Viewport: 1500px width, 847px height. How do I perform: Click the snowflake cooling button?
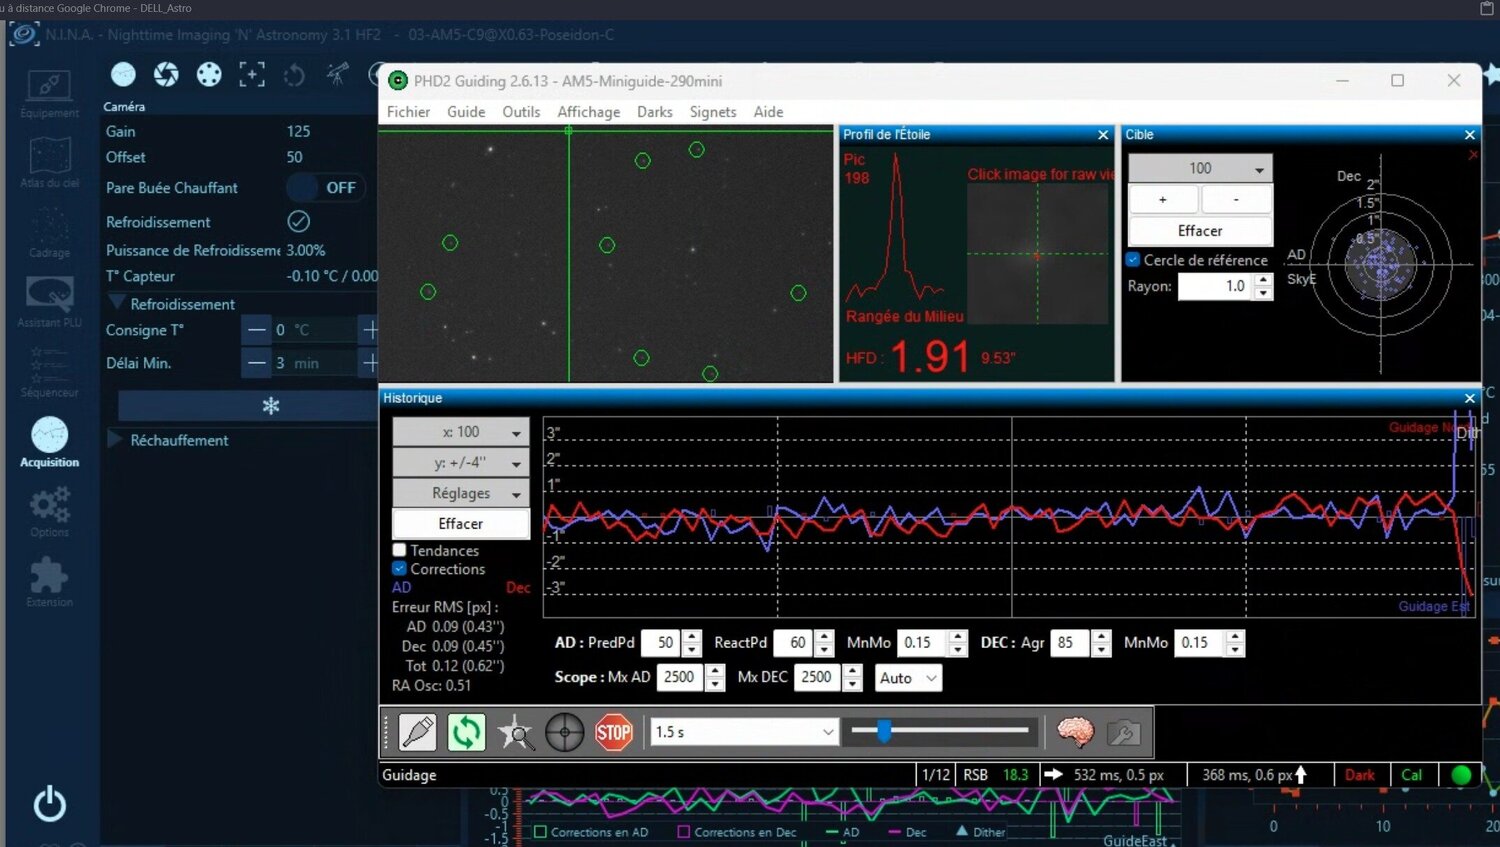click(x=270, y=405)
